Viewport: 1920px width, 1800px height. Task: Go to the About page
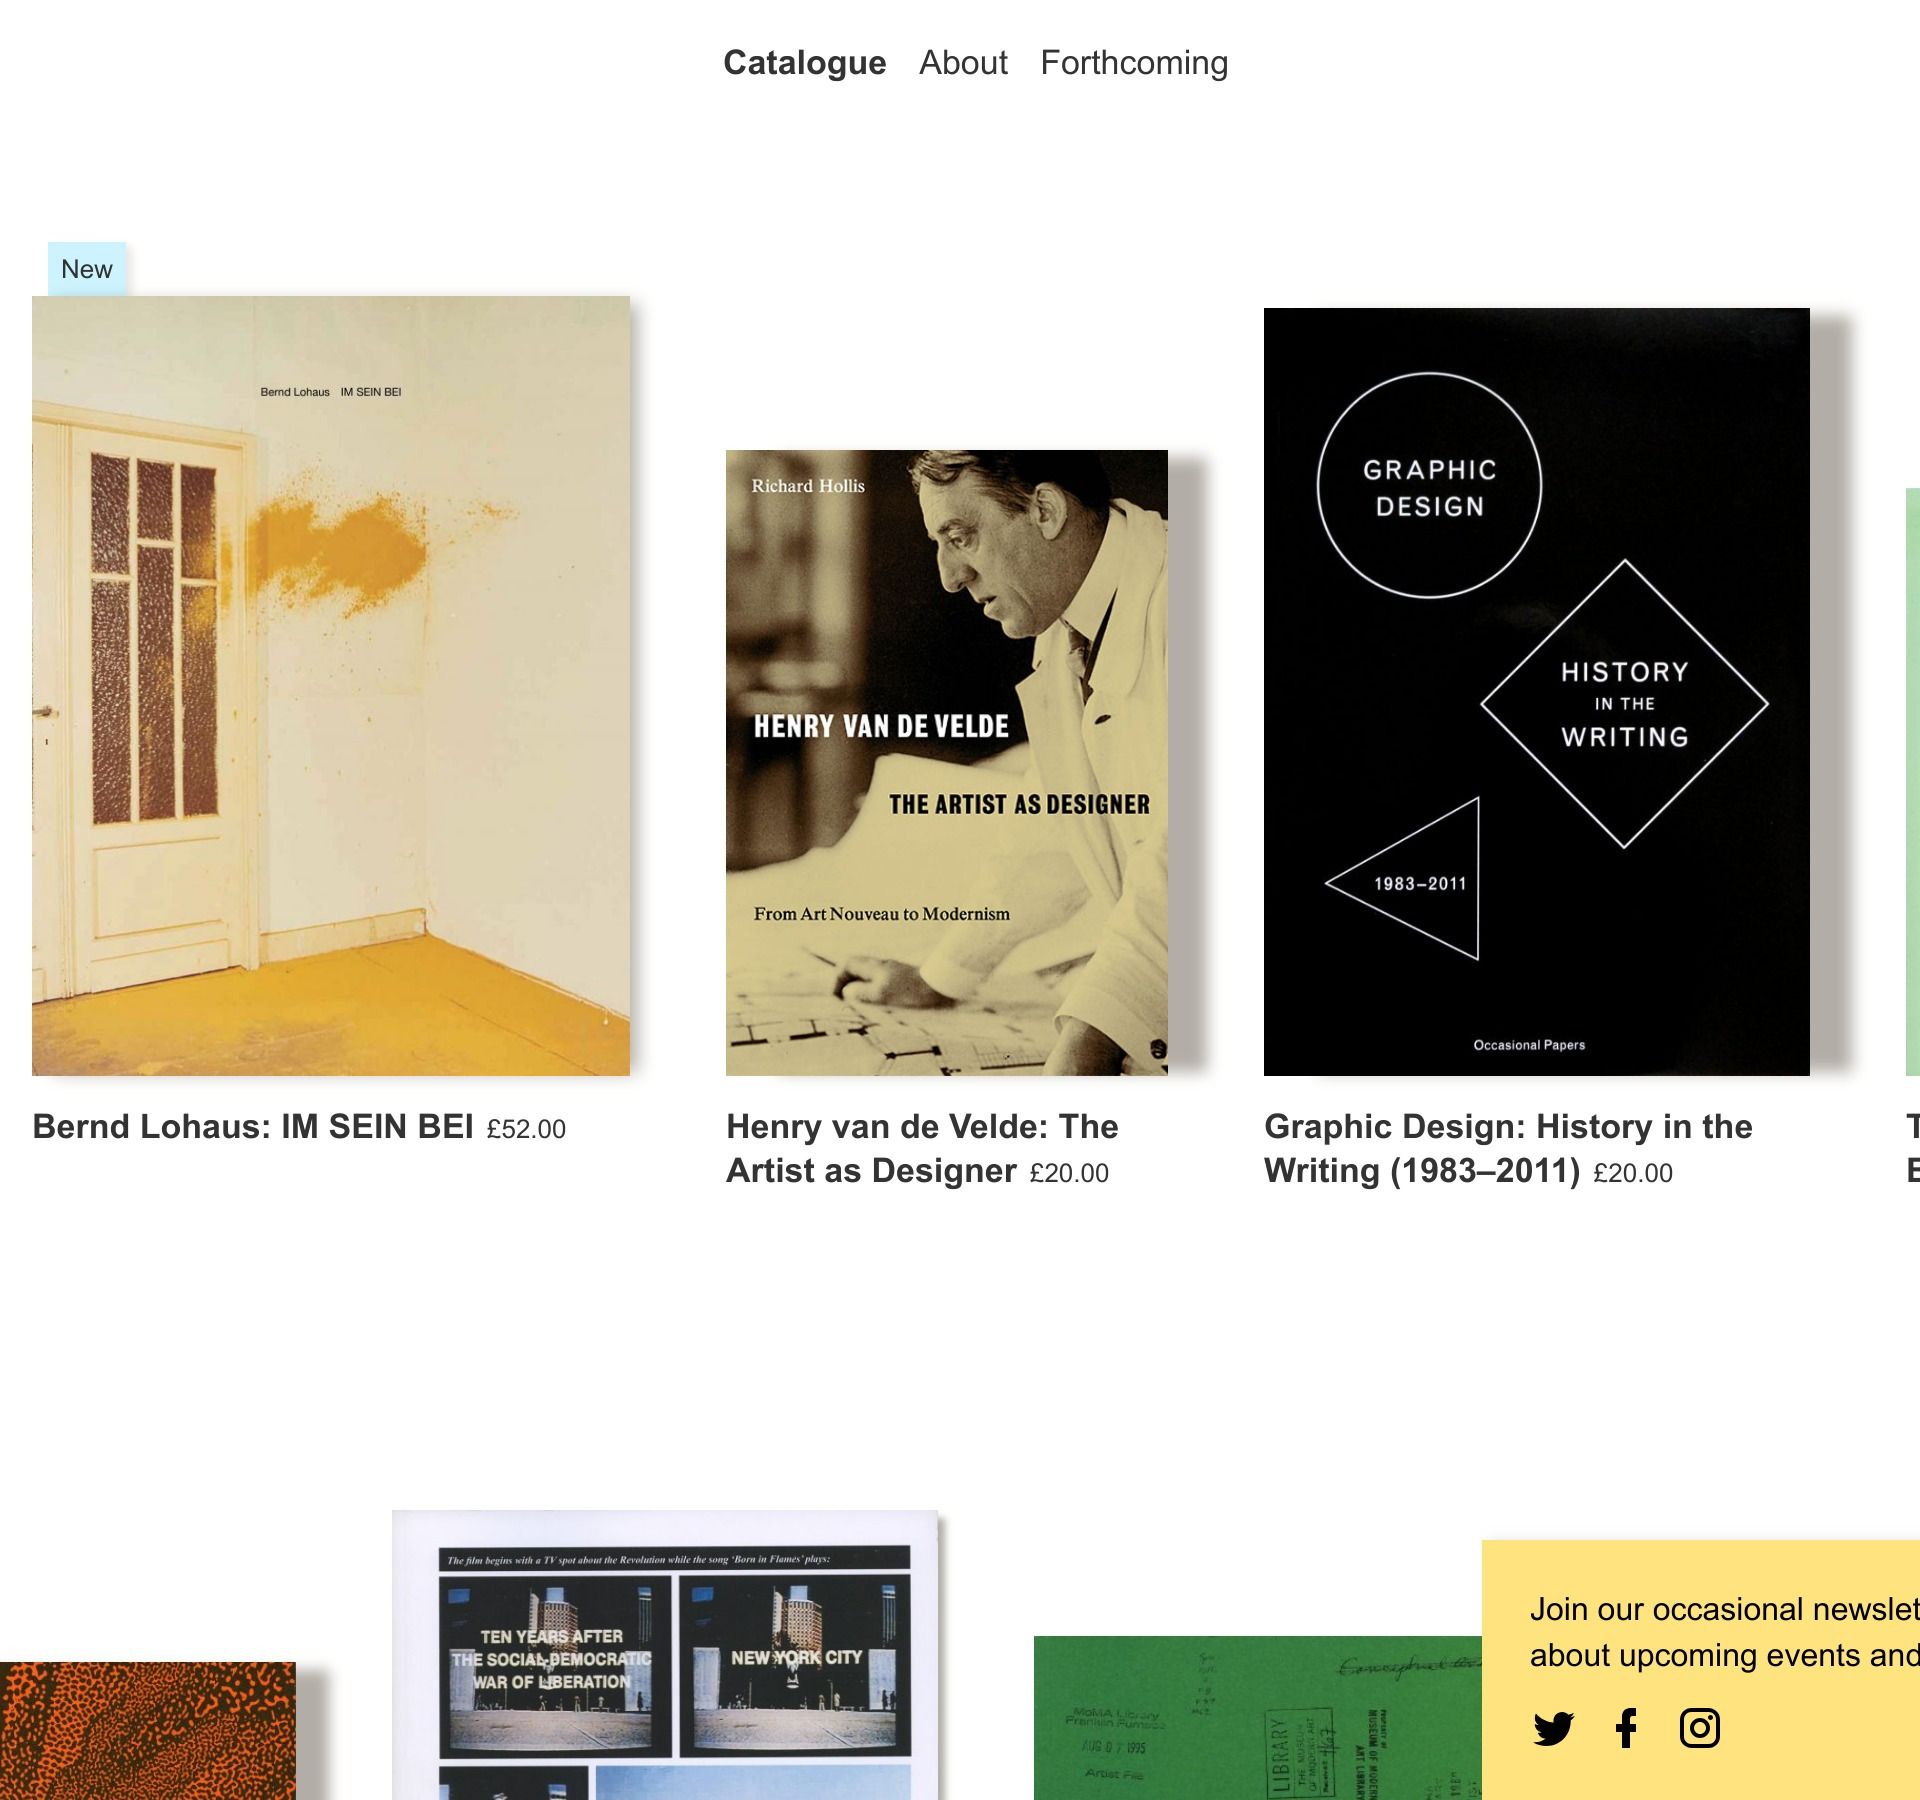(963, 63)
